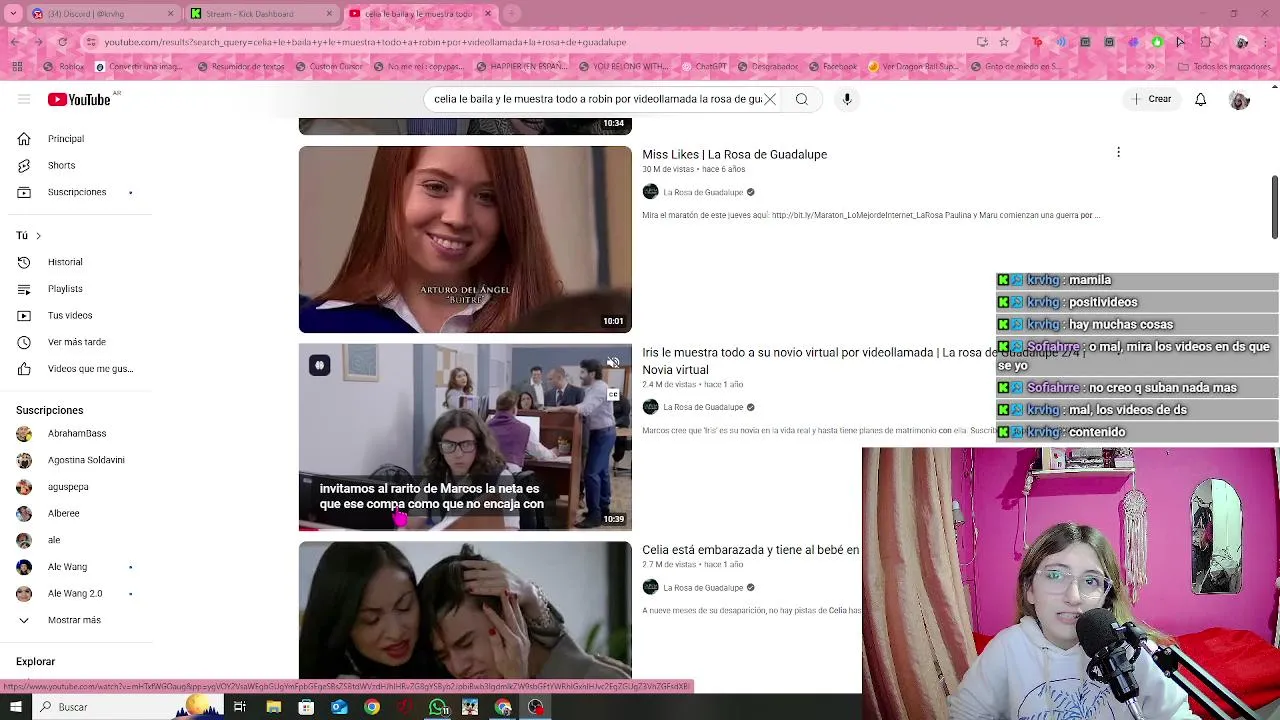
Task: Open the Windows Start menu
Action: coord(15,707)
